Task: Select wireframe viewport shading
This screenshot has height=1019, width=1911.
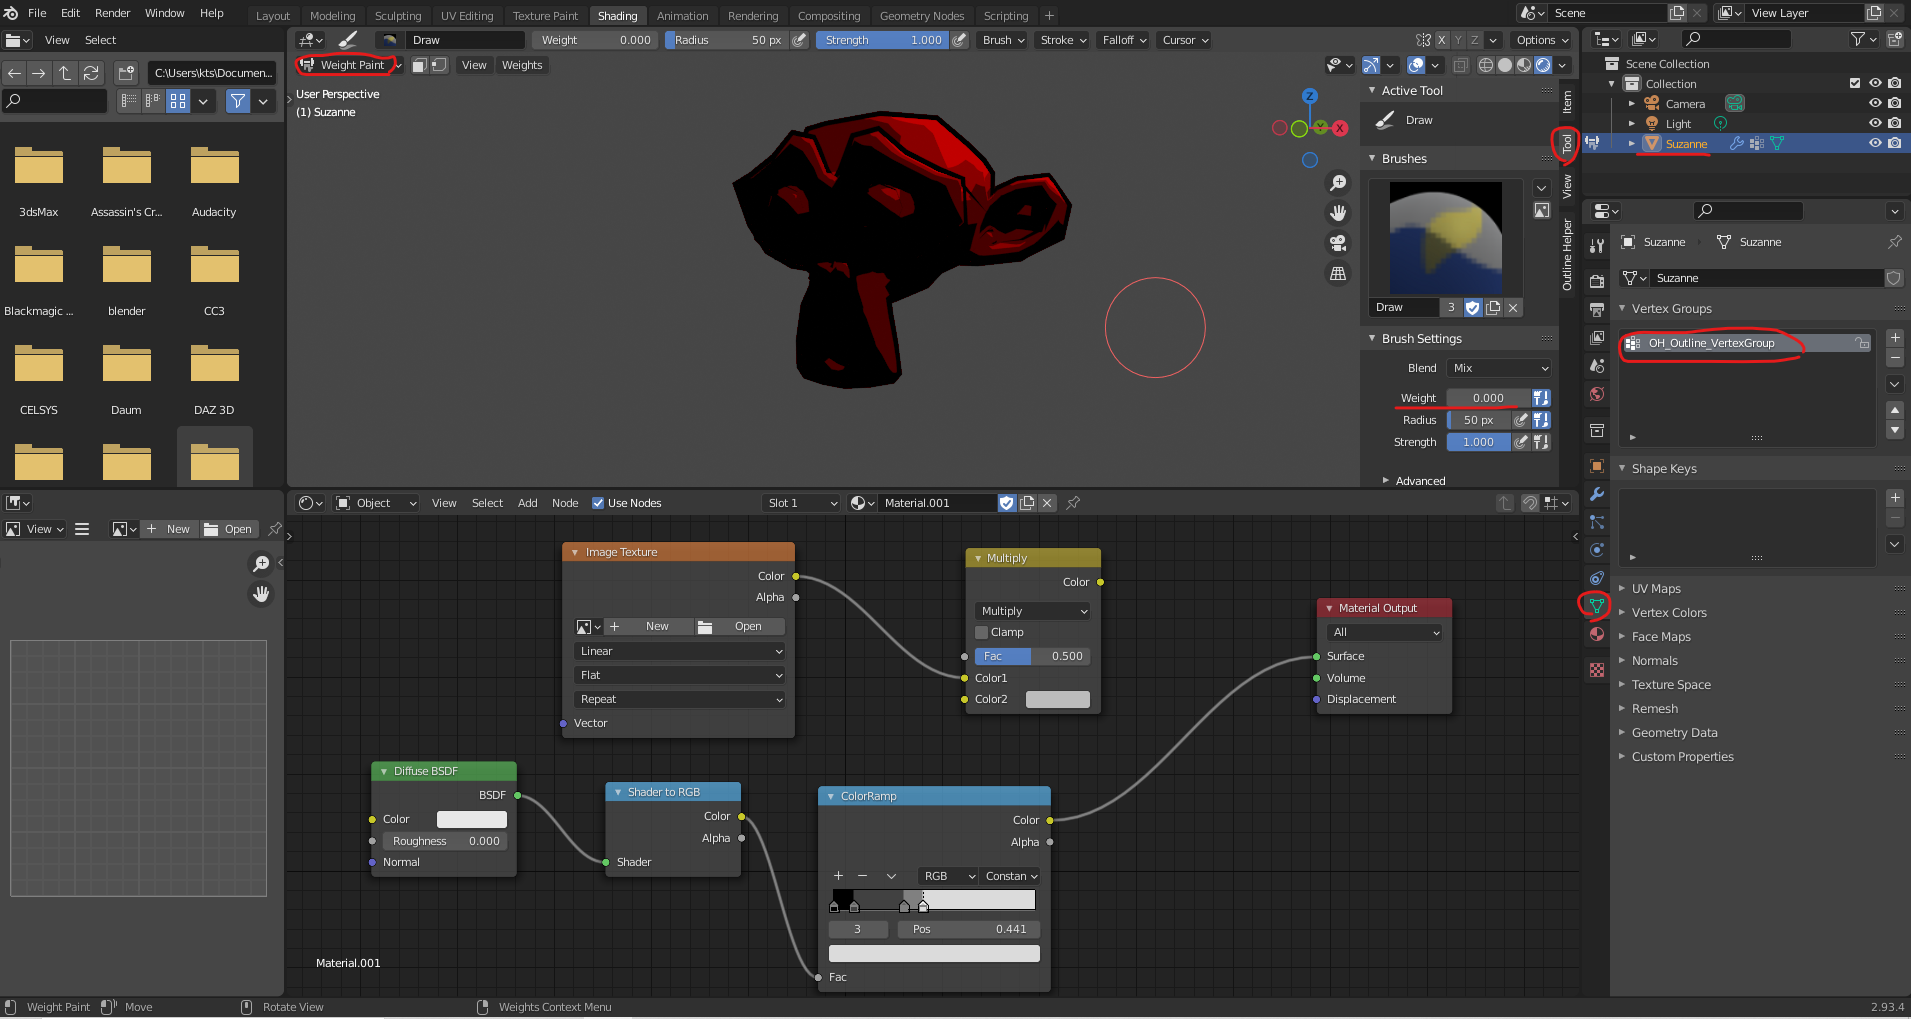Action: 1486,65
